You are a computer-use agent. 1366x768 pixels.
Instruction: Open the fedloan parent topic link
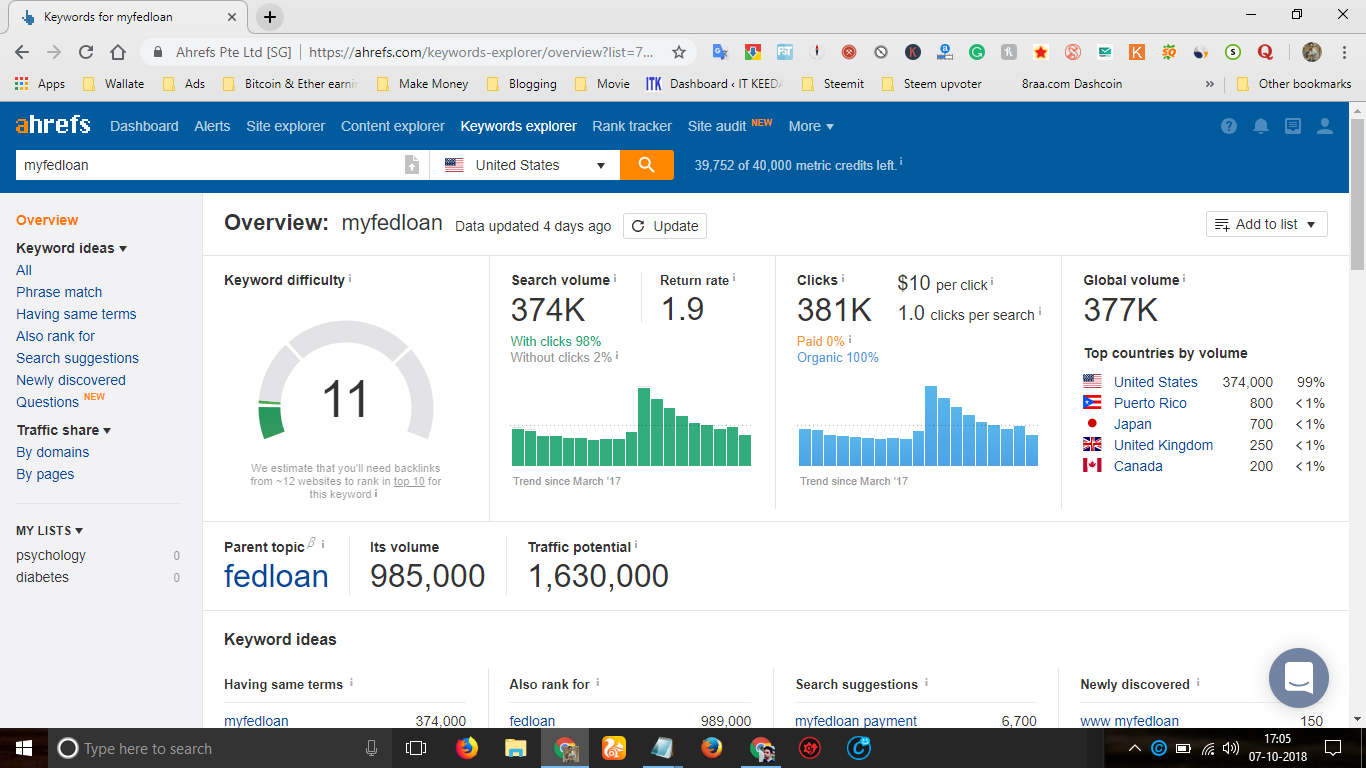point(276,576)
